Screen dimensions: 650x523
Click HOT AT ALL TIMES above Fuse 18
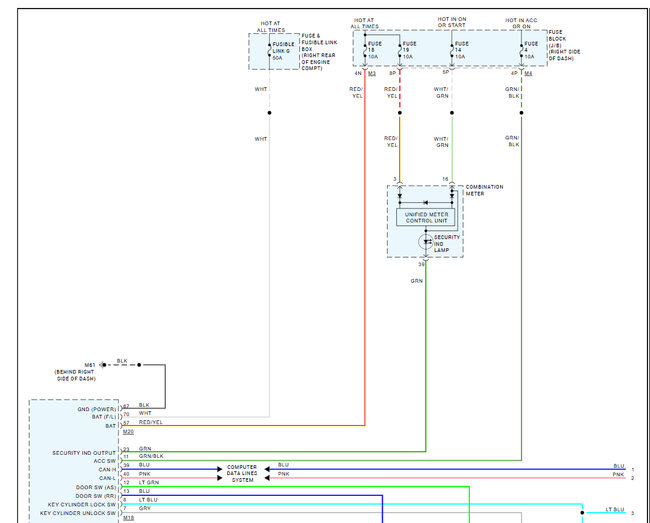(364, 23)
